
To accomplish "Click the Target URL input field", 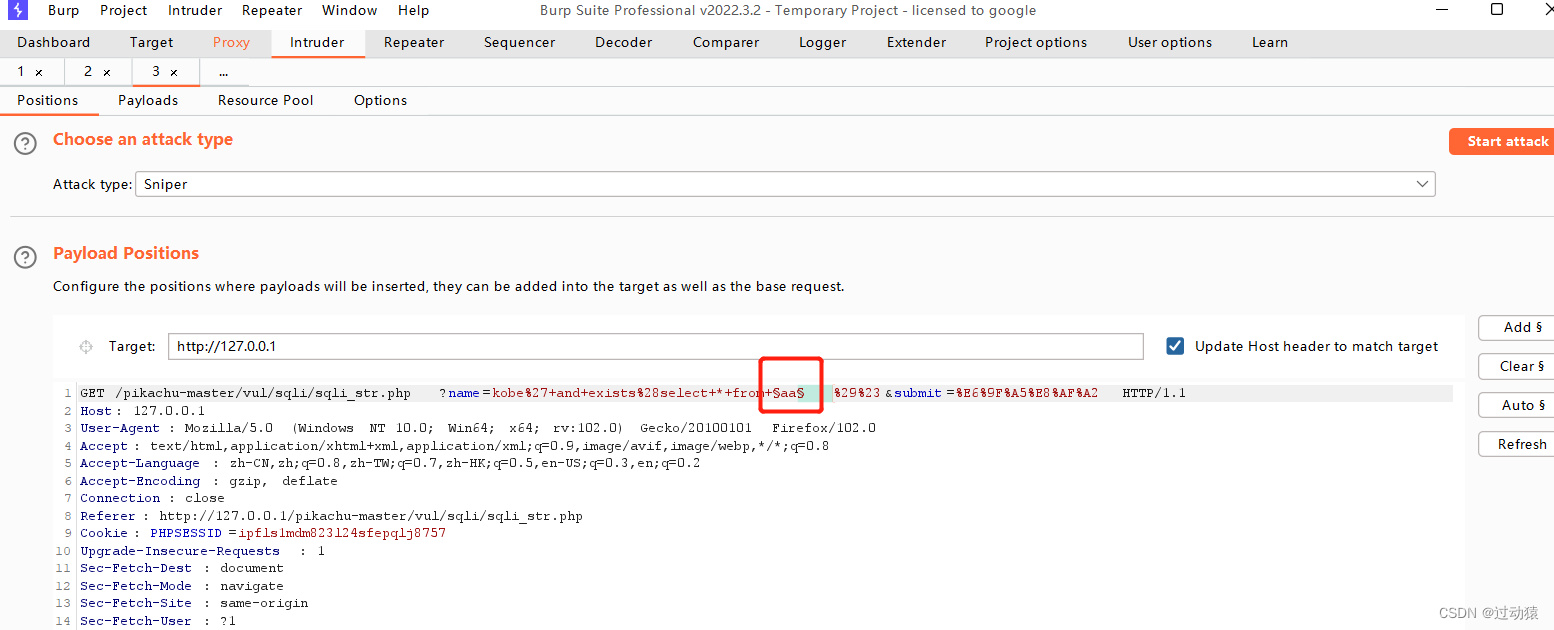I will 655,346.
